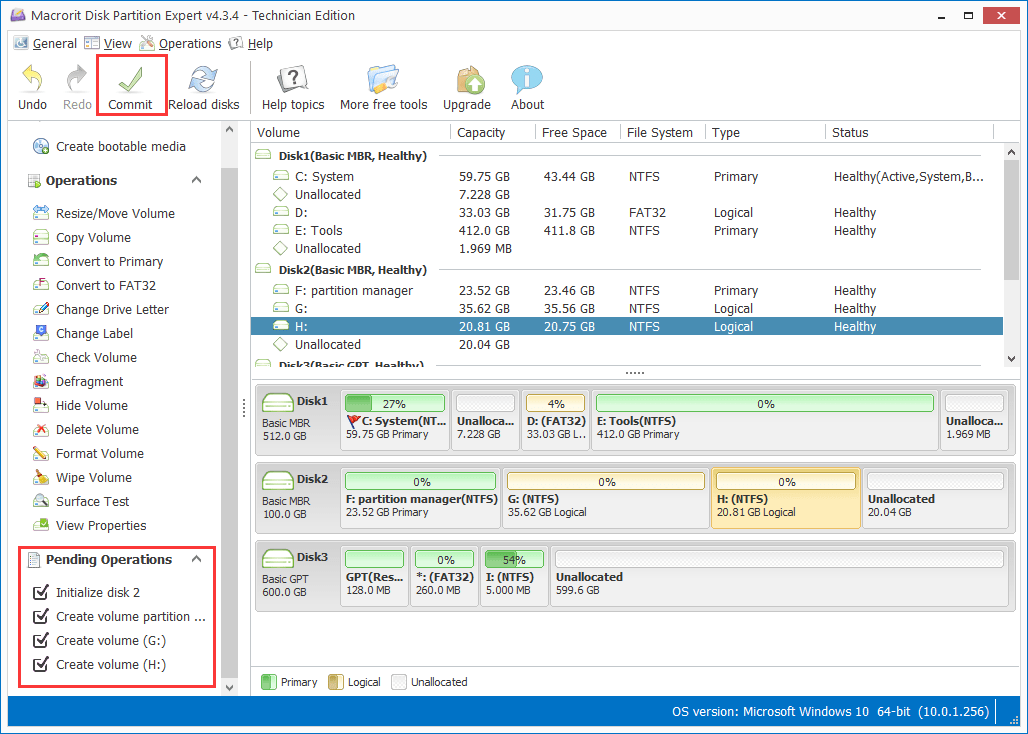1028x734 pixels.
Task: Uncheck the Create volume (G:) operation
Action: tap(41, 640)
